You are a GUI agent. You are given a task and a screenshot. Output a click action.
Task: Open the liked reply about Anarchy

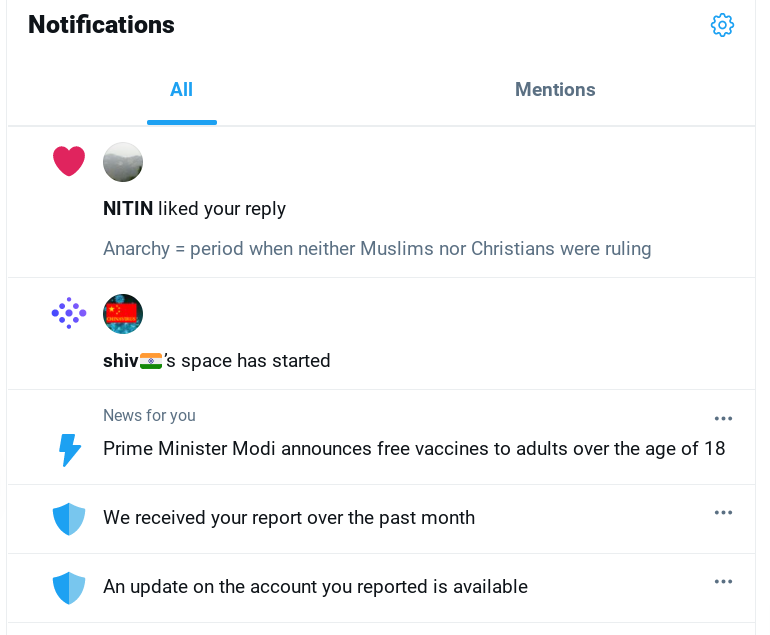[377, 248]
